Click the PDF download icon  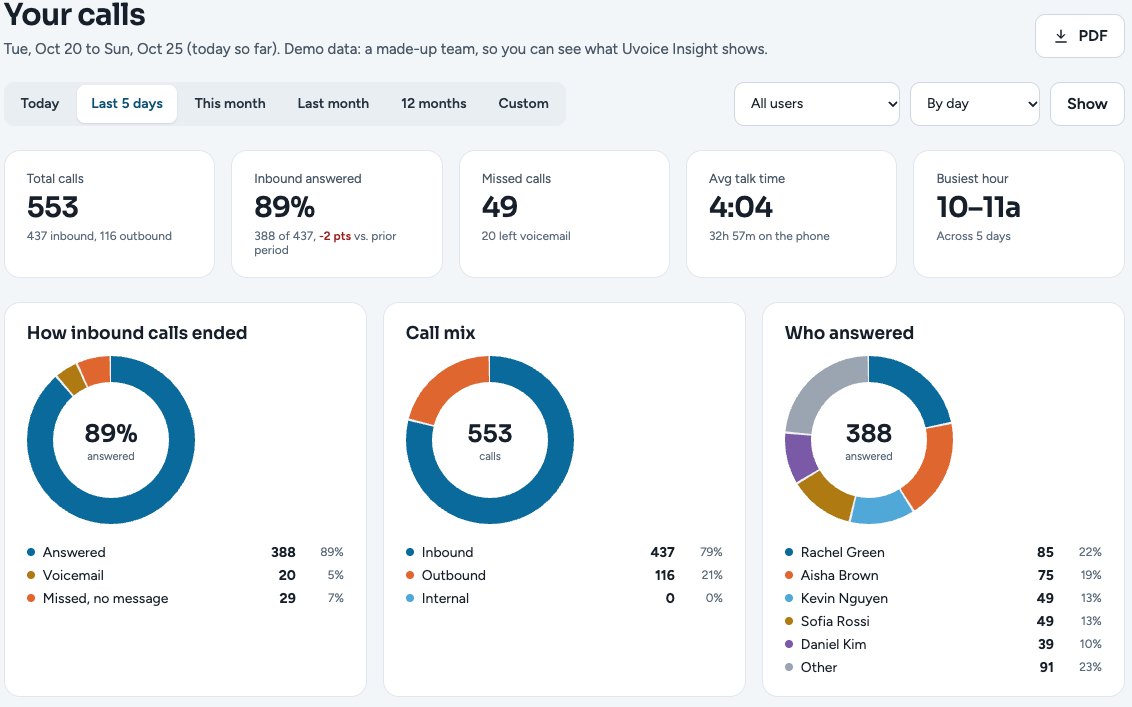pos(1061,36)
